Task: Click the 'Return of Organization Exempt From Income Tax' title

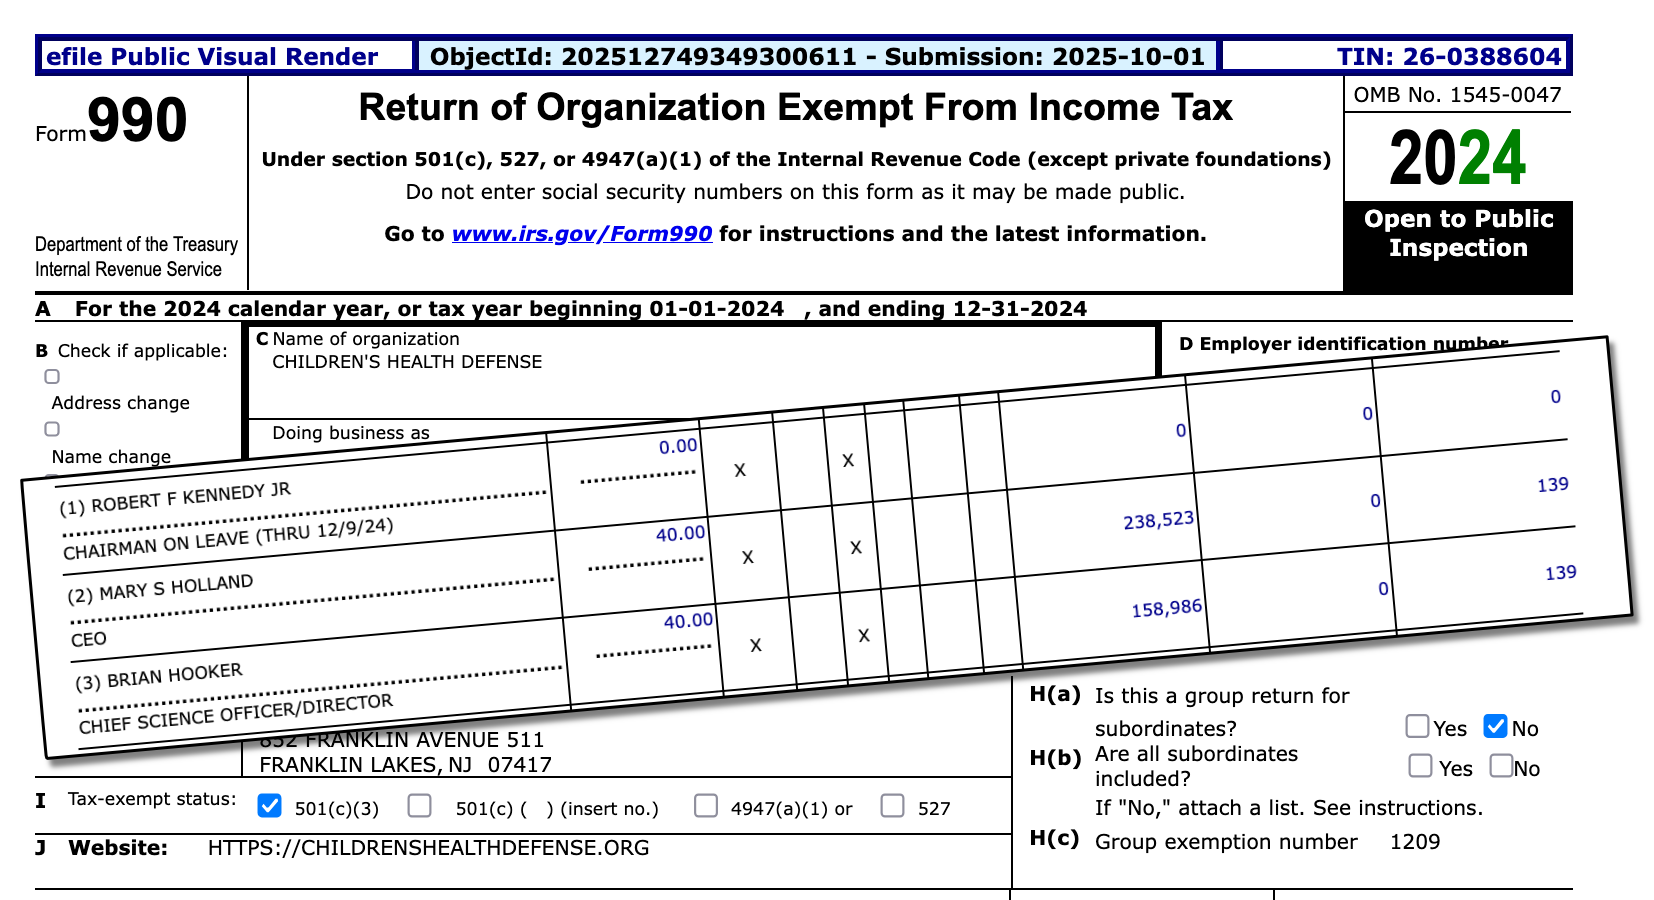Action: [x=796, y=108]
